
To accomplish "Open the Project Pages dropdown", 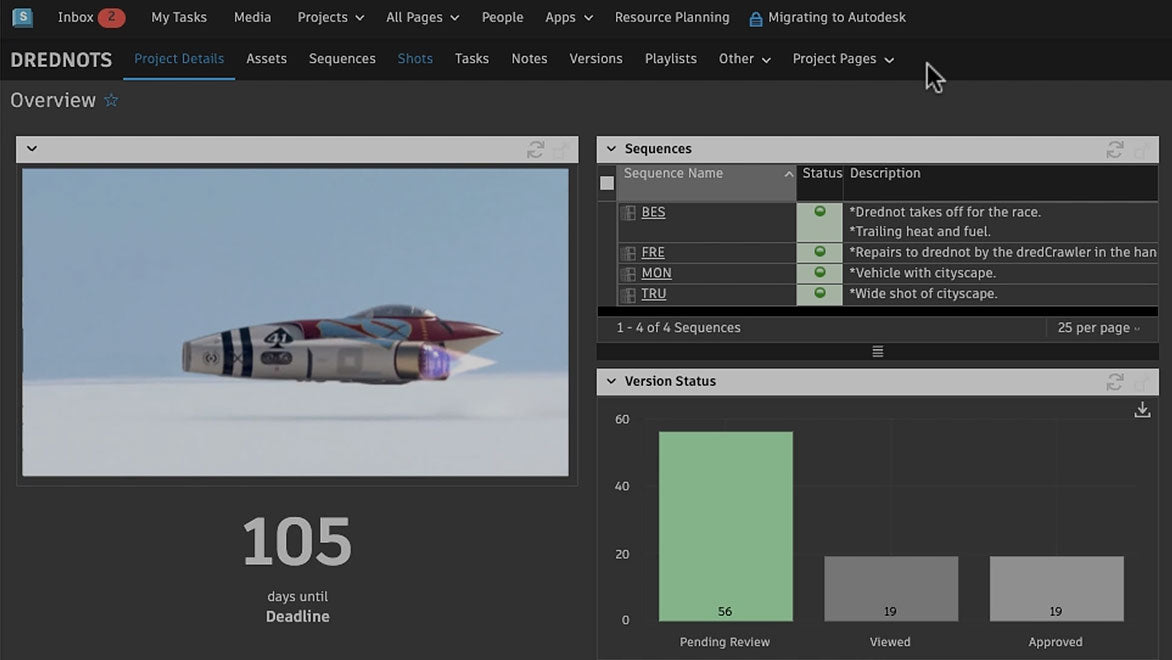I will tap(842, 59).
